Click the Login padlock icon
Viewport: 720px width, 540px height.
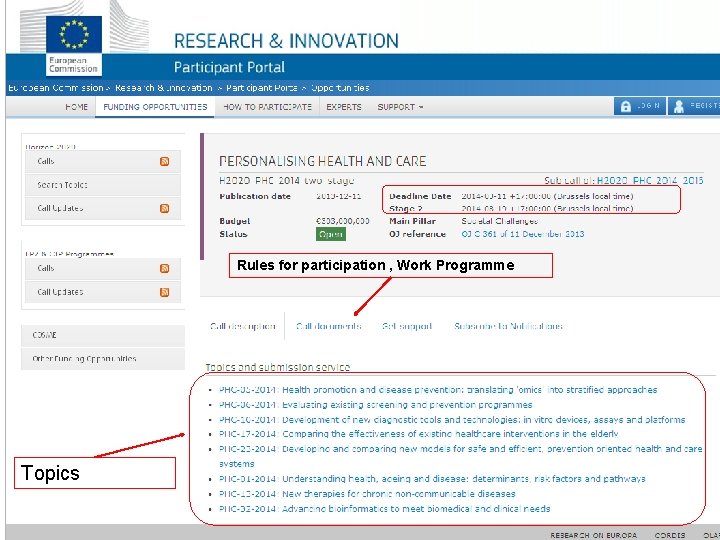(x=625, y=107)
